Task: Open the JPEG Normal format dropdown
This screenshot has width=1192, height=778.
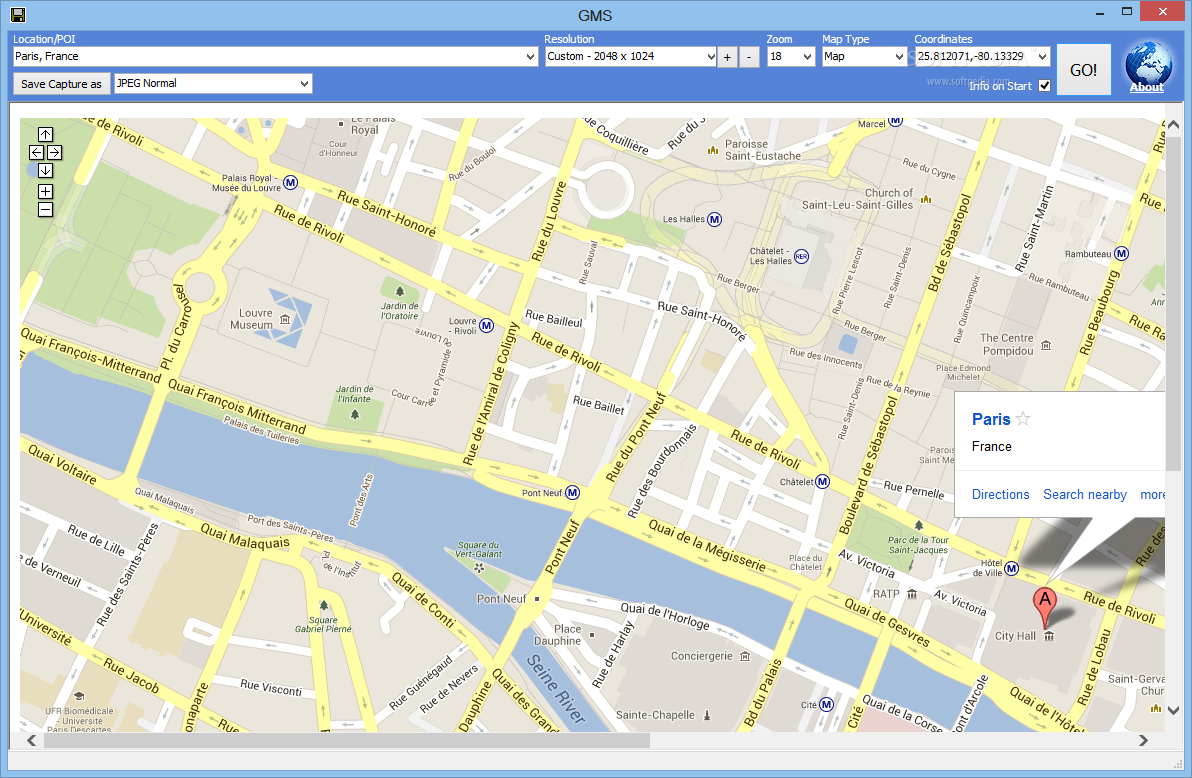Action: (304, 84)
